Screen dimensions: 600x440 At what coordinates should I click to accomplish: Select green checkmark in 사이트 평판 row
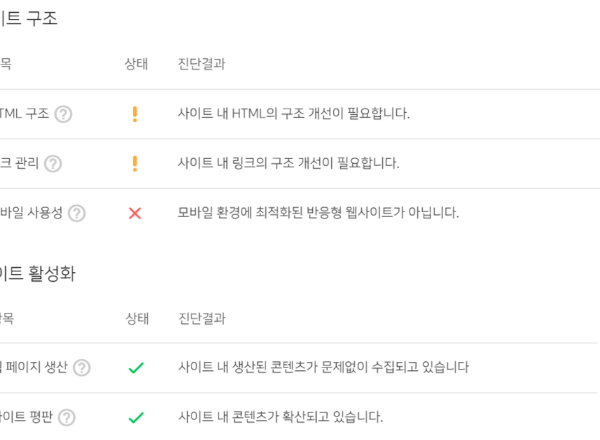(x=136, y=417)
